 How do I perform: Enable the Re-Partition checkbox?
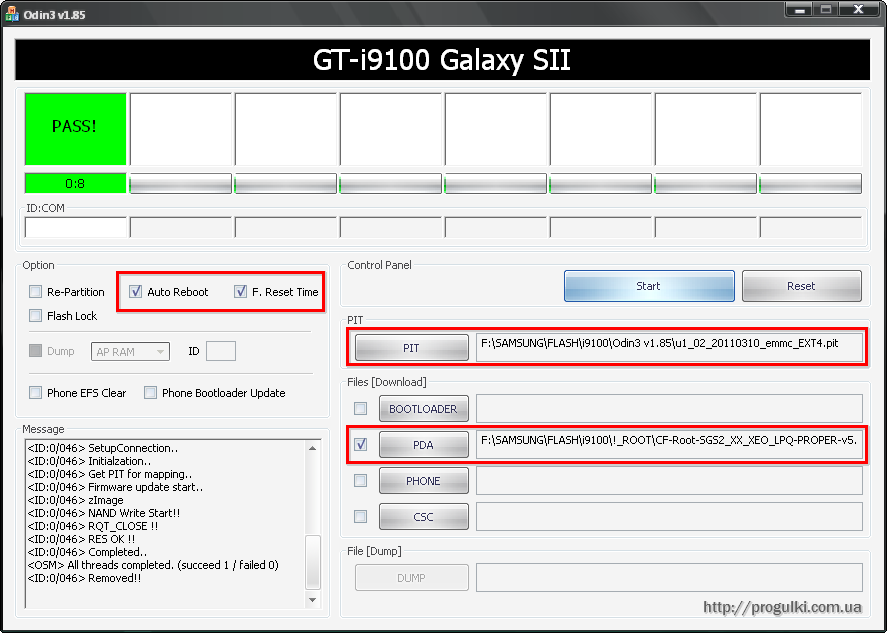coord(36,292)
